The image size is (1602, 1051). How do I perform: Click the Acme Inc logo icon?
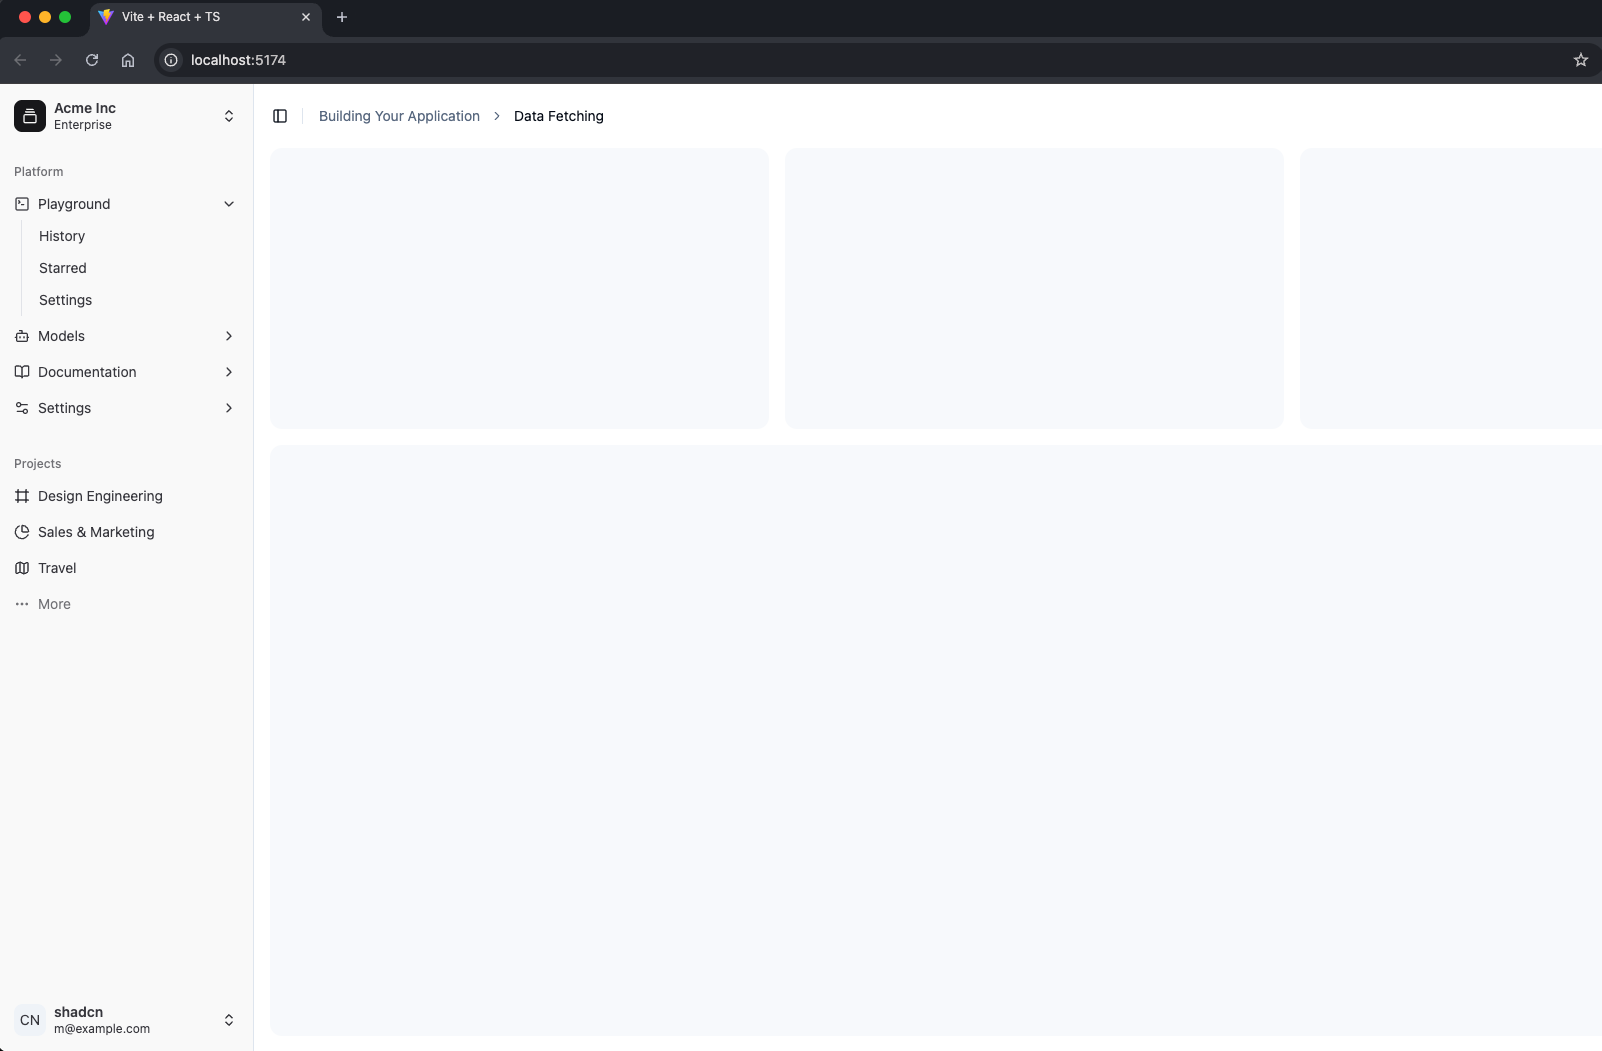(30, 116)
